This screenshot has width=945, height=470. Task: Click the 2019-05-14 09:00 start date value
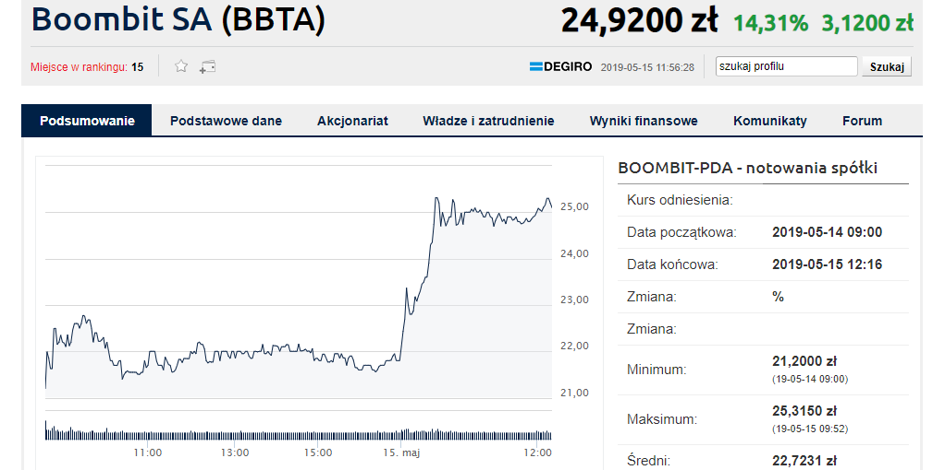point(827,232)
